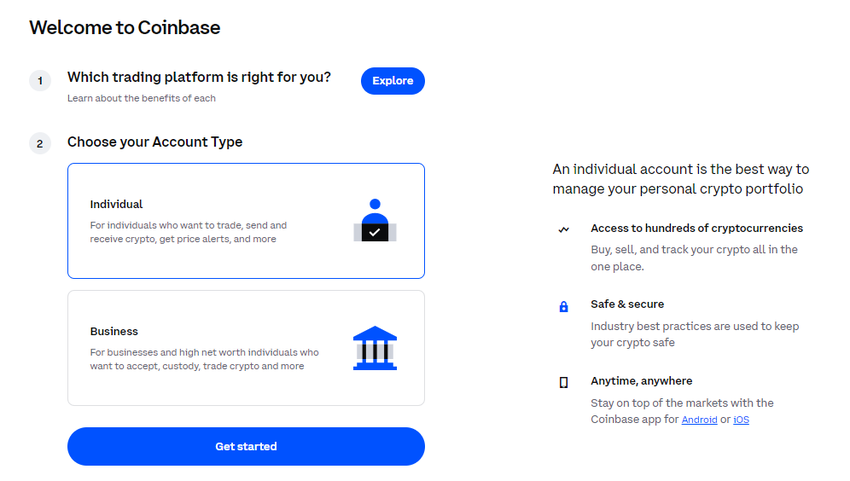
Task: Click the chart icon beside cryptocurrencies access
Action: click(564, 229)
